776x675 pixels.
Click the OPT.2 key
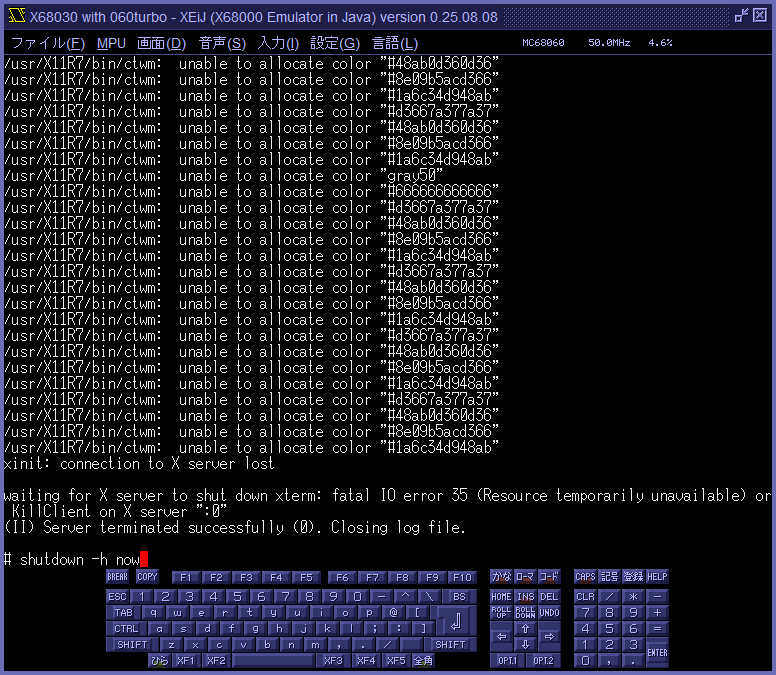(x=543, y=661)
